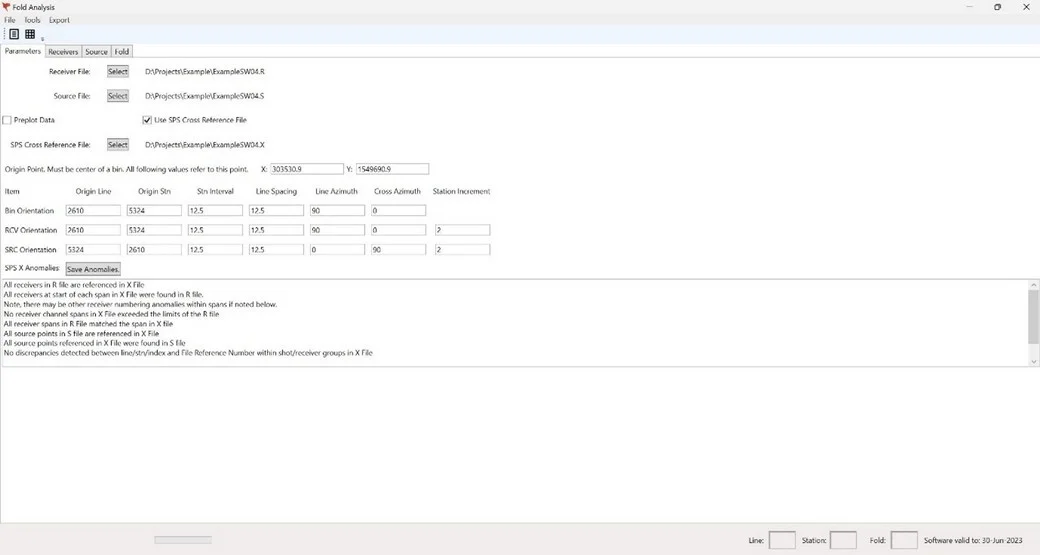Click the Save Anomalies button
The height and width of the screenshot is (555, 1040).
point(93,269)
